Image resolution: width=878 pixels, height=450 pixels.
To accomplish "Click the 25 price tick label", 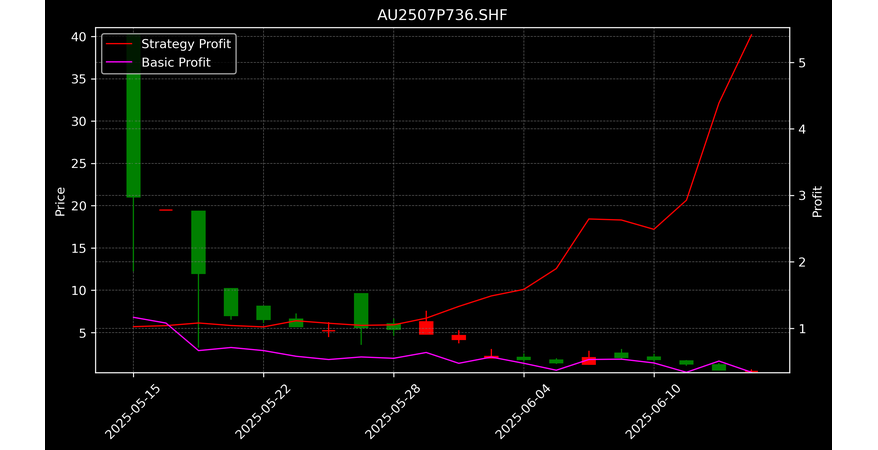I will (x=79, y=164).
